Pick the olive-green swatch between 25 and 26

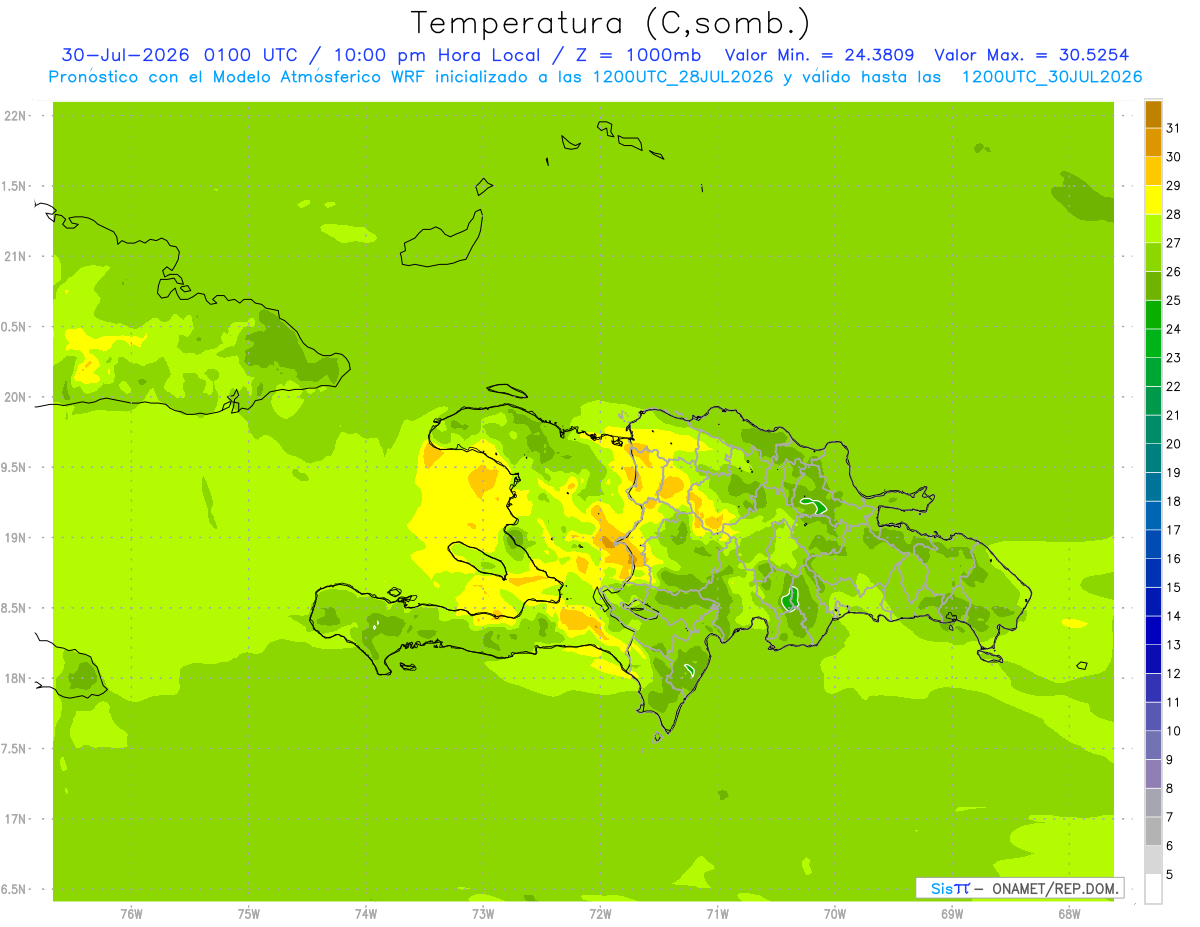1153,287
